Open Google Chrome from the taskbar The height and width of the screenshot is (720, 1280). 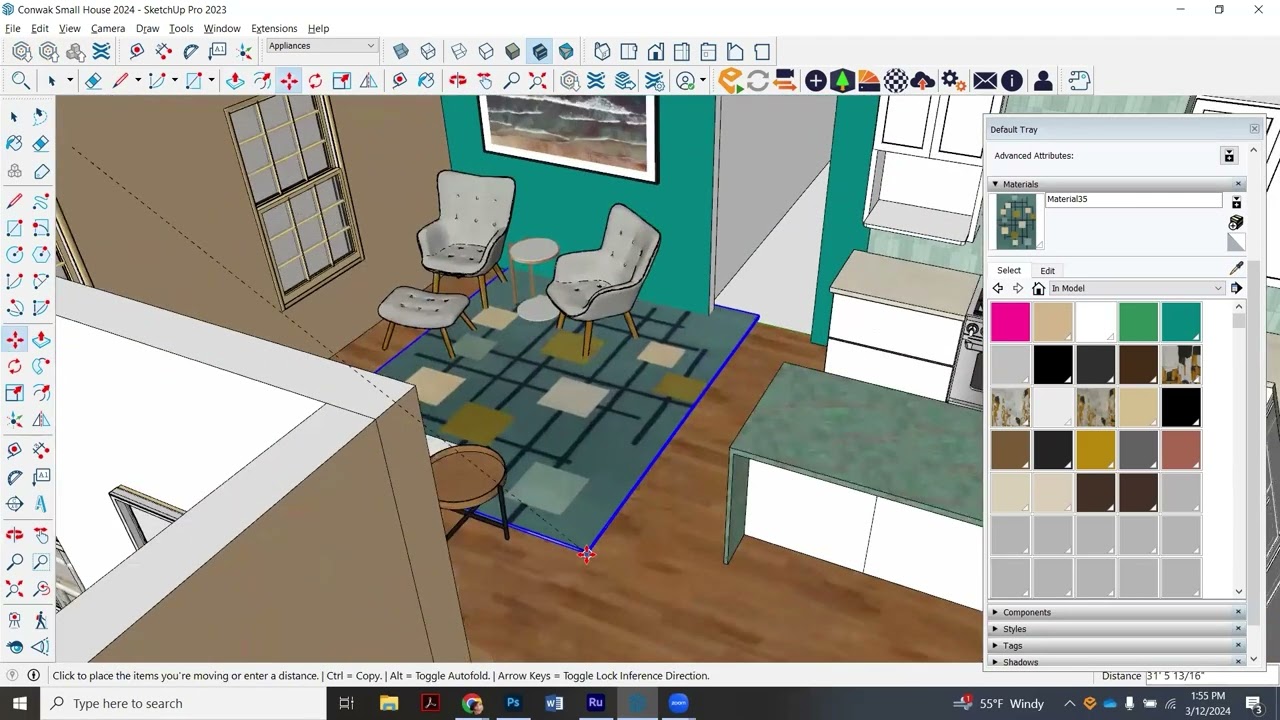472,703
